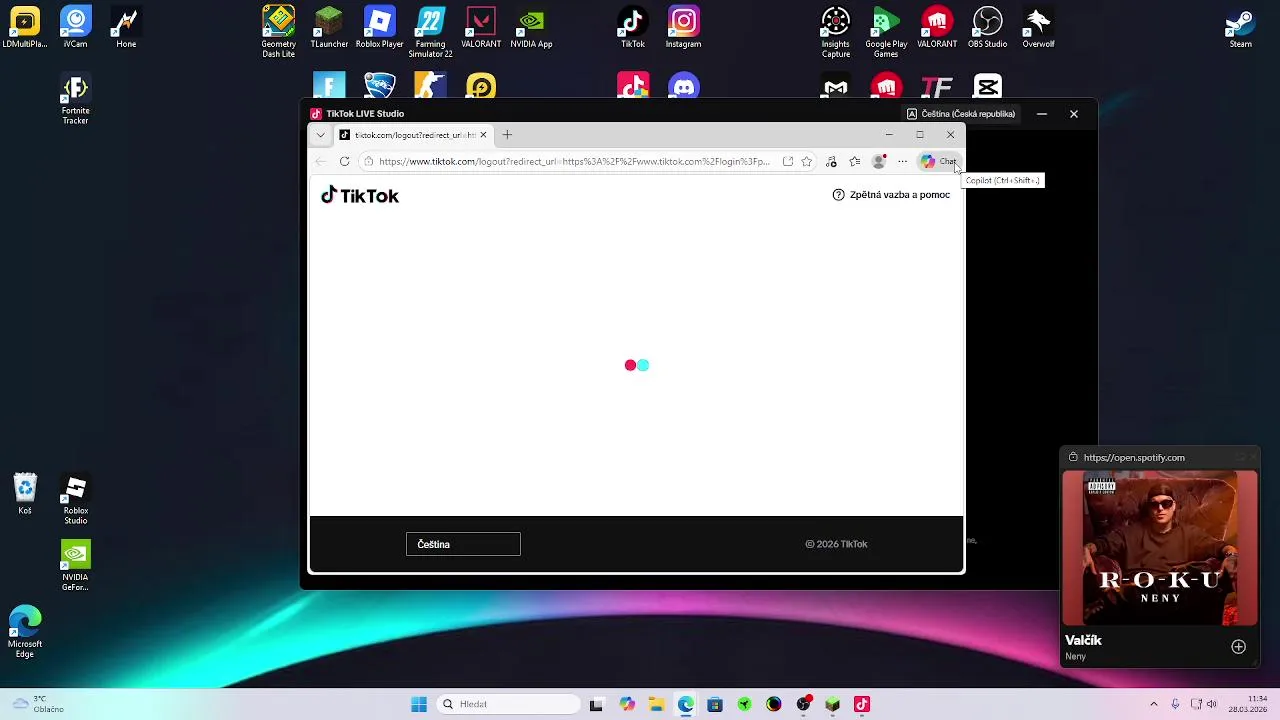Launch Geometry Dash Lite from desktop
The height and width of the screenshot is (720, 1280).
coord(279,32)
